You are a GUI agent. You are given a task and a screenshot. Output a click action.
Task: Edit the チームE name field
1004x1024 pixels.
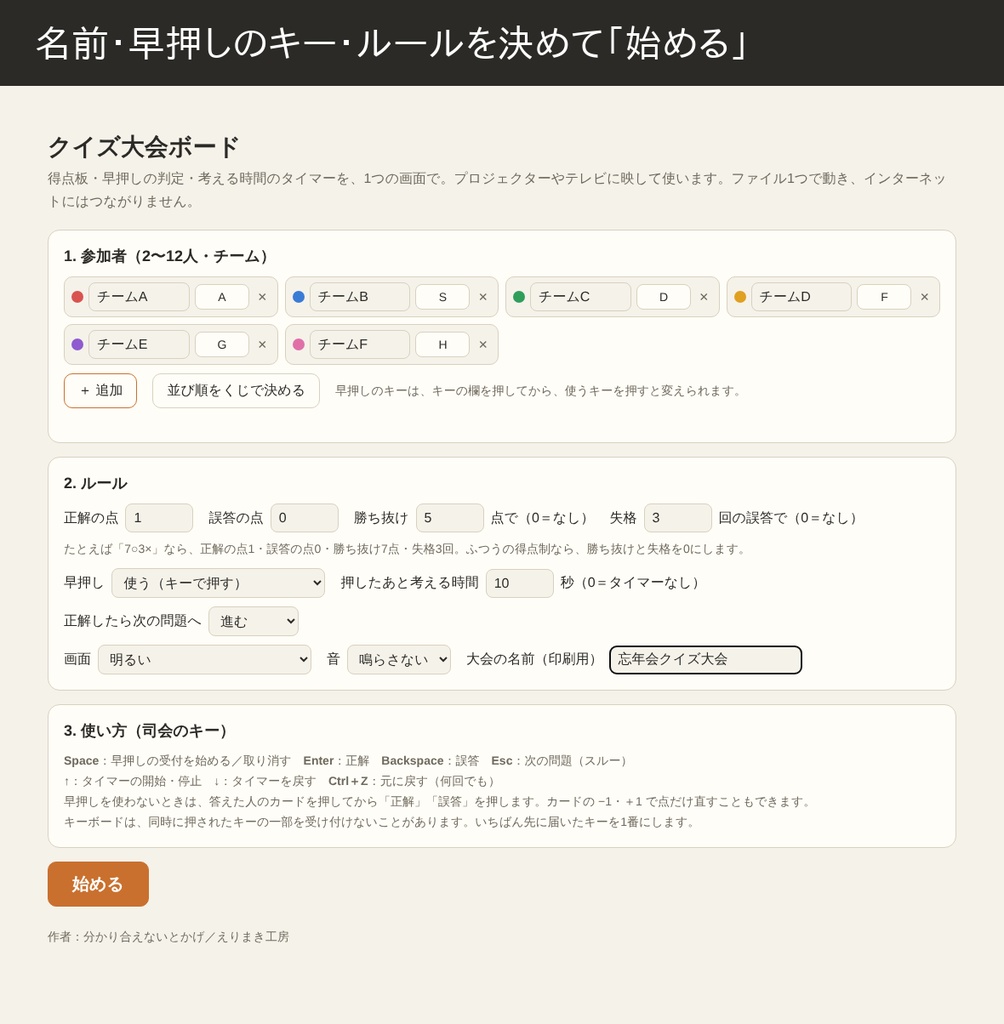[139, 345]
